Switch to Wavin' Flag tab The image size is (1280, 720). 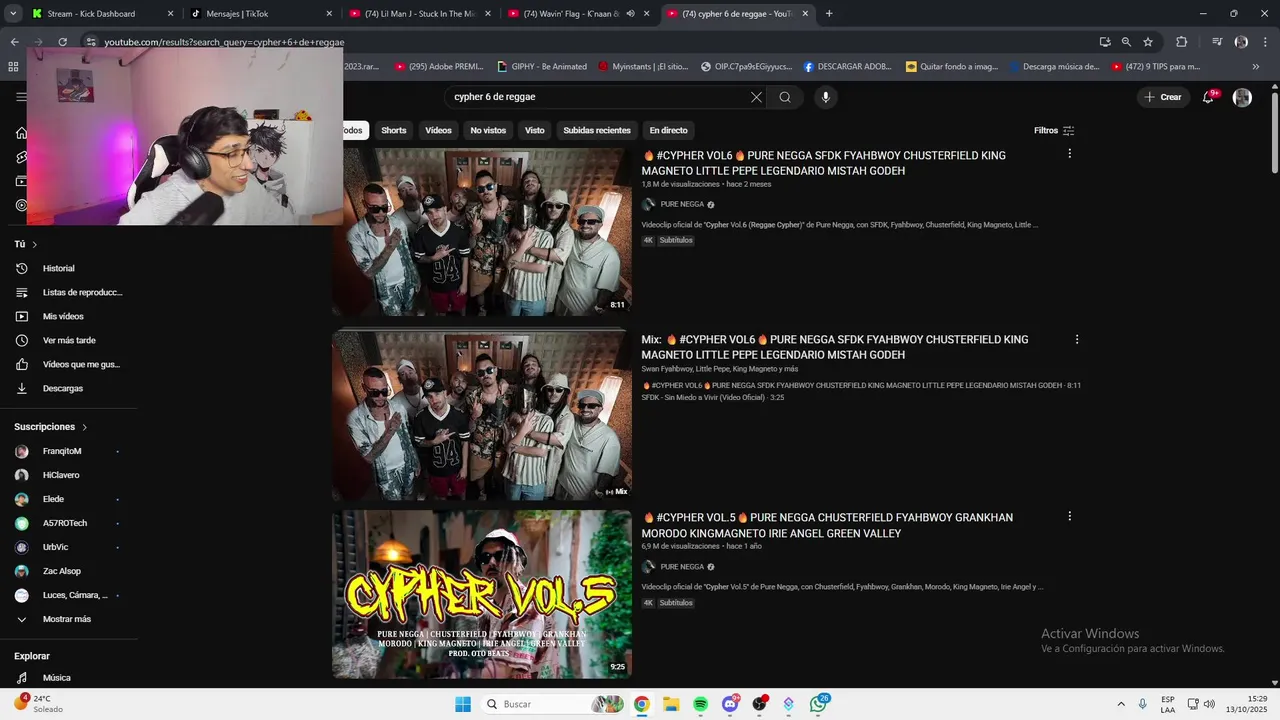pos(578,14)
